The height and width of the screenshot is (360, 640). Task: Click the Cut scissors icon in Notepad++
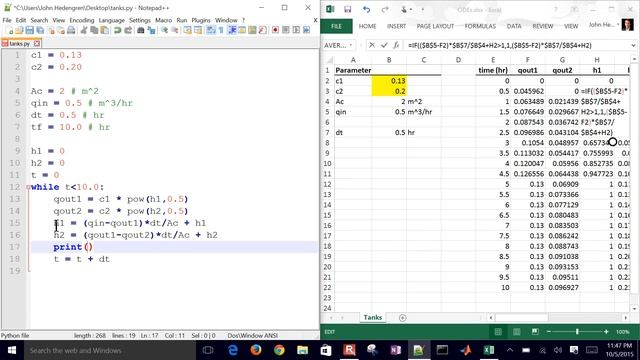pos(84,30)
